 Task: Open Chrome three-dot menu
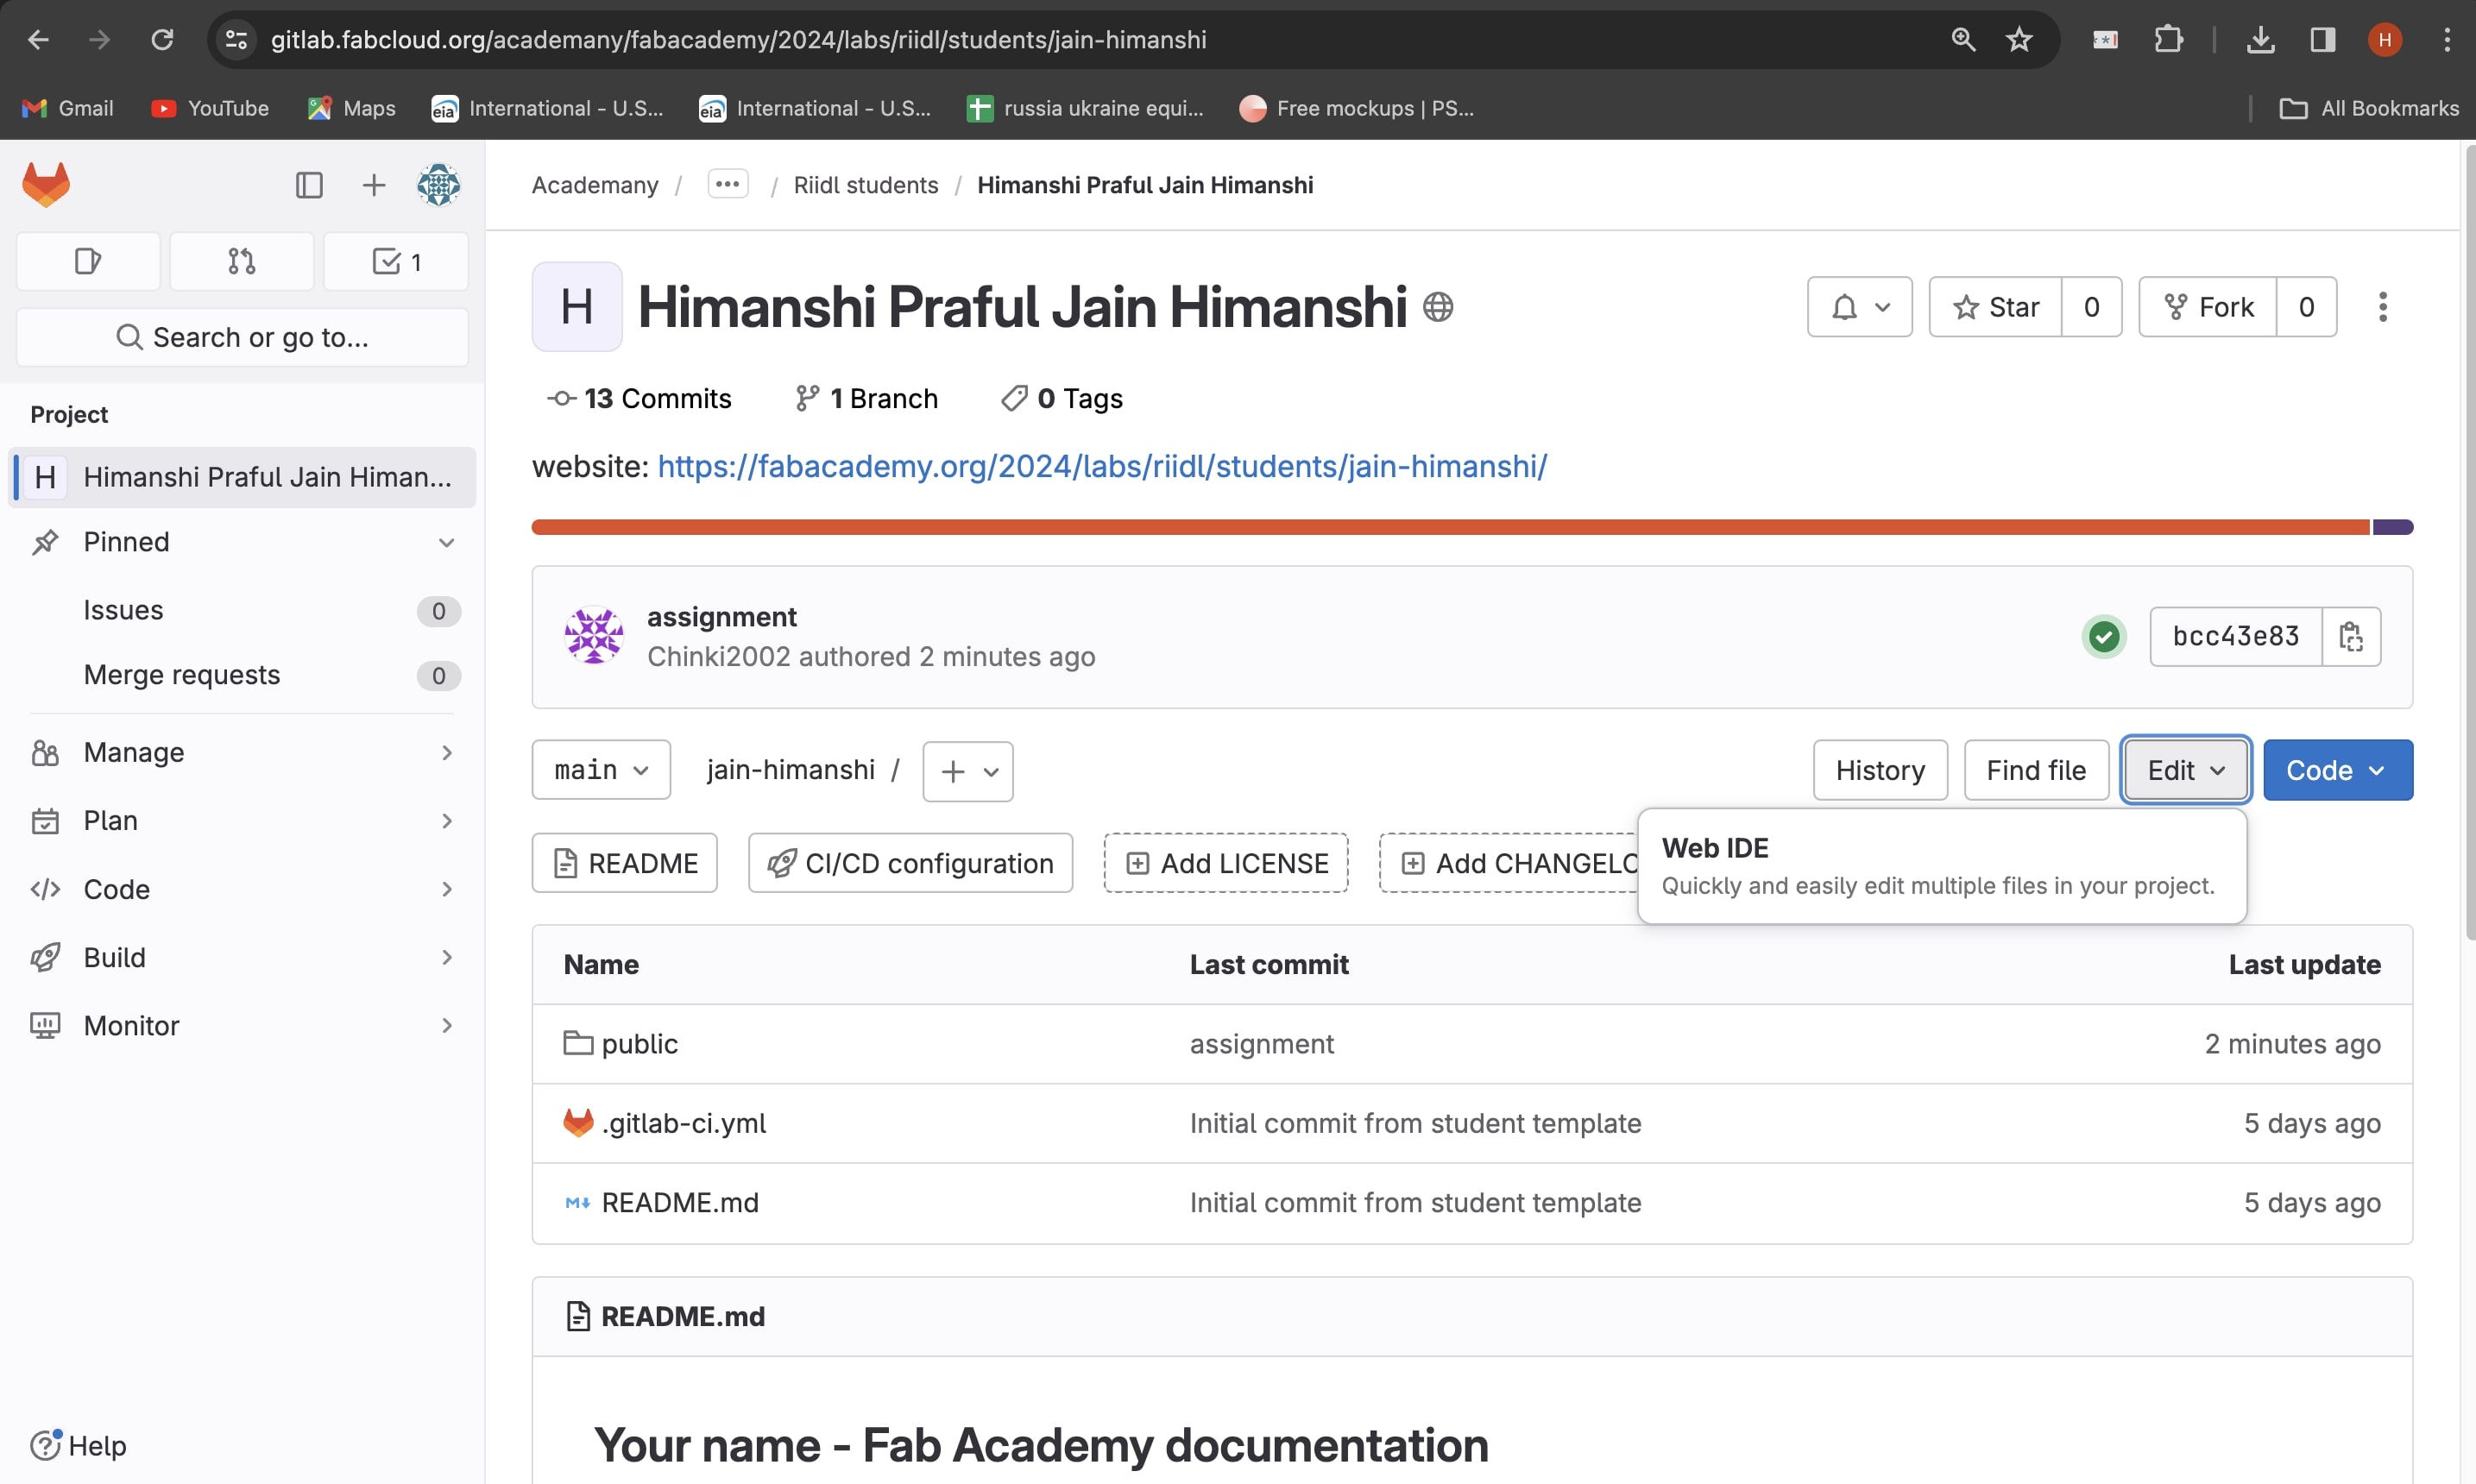2446,40
